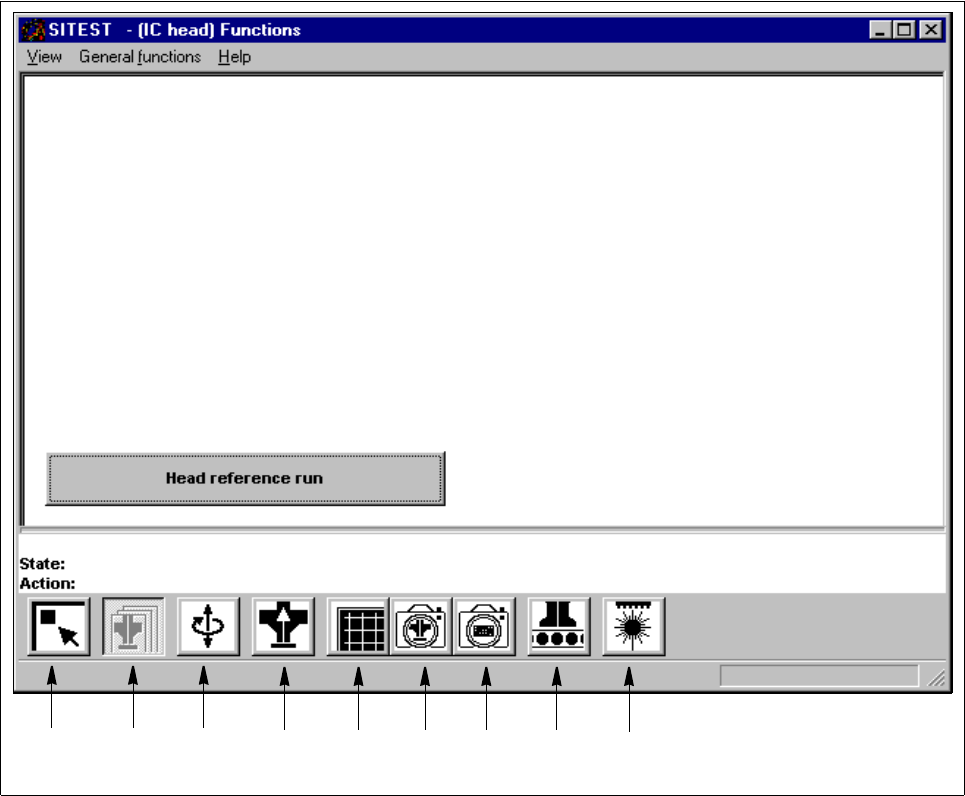Minimize the SITEST window
965x796 pixels.
[880, 30]
